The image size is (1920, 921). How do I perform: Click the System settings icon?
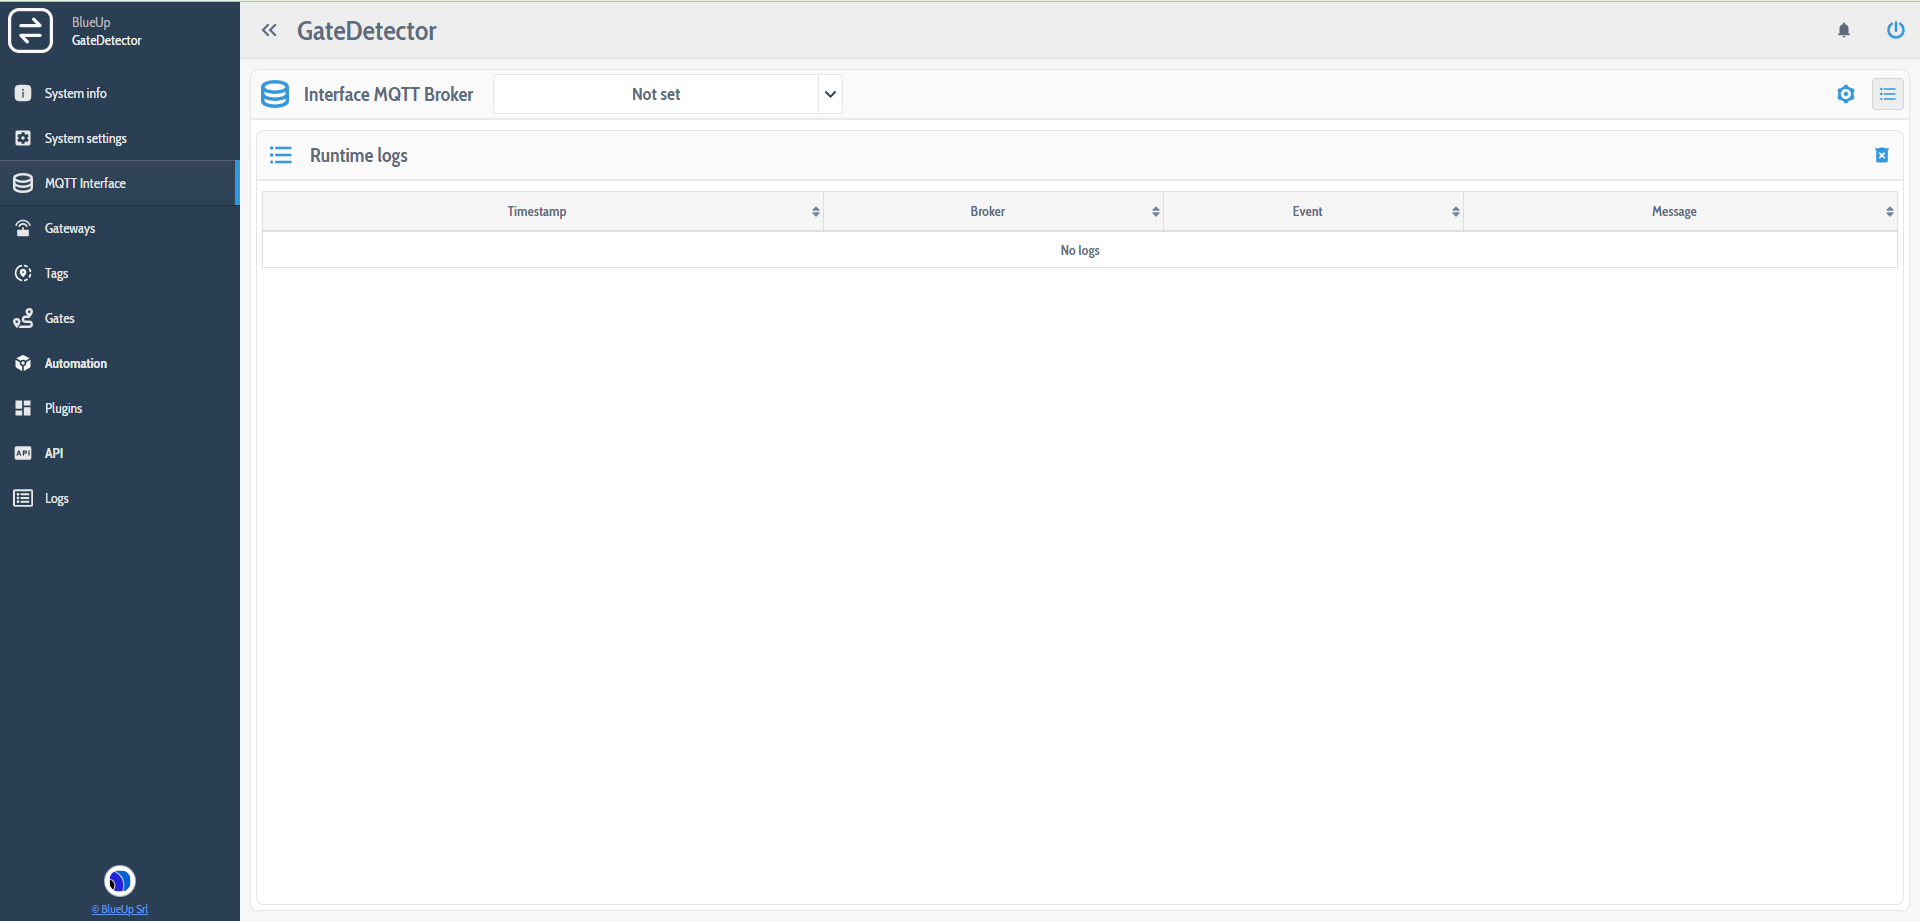22,138
